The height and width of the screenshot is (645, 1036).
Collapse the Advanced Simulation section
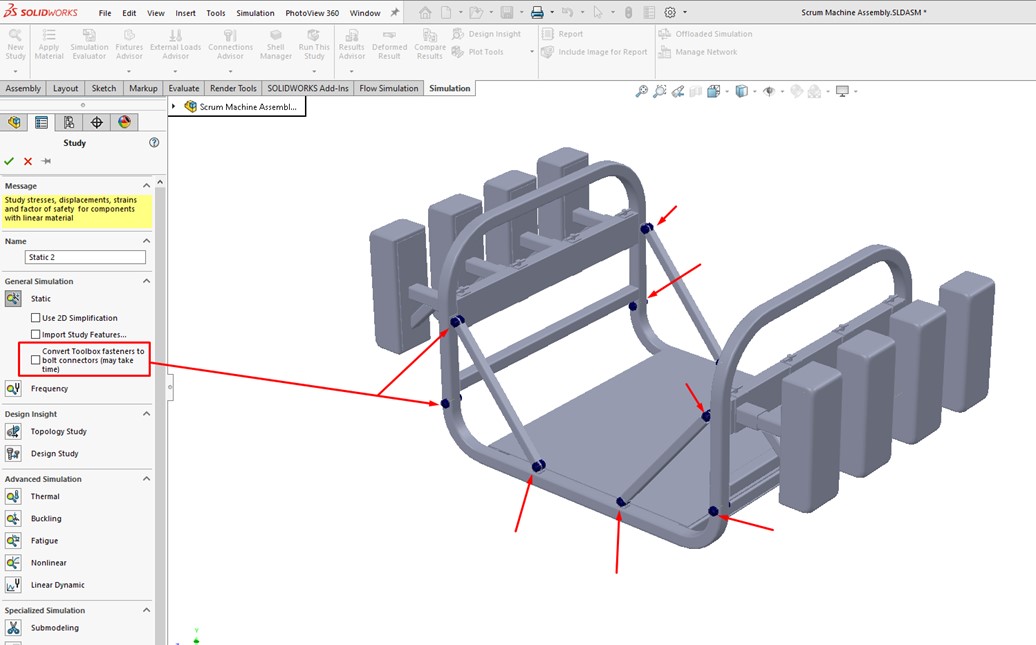(146, 480)
